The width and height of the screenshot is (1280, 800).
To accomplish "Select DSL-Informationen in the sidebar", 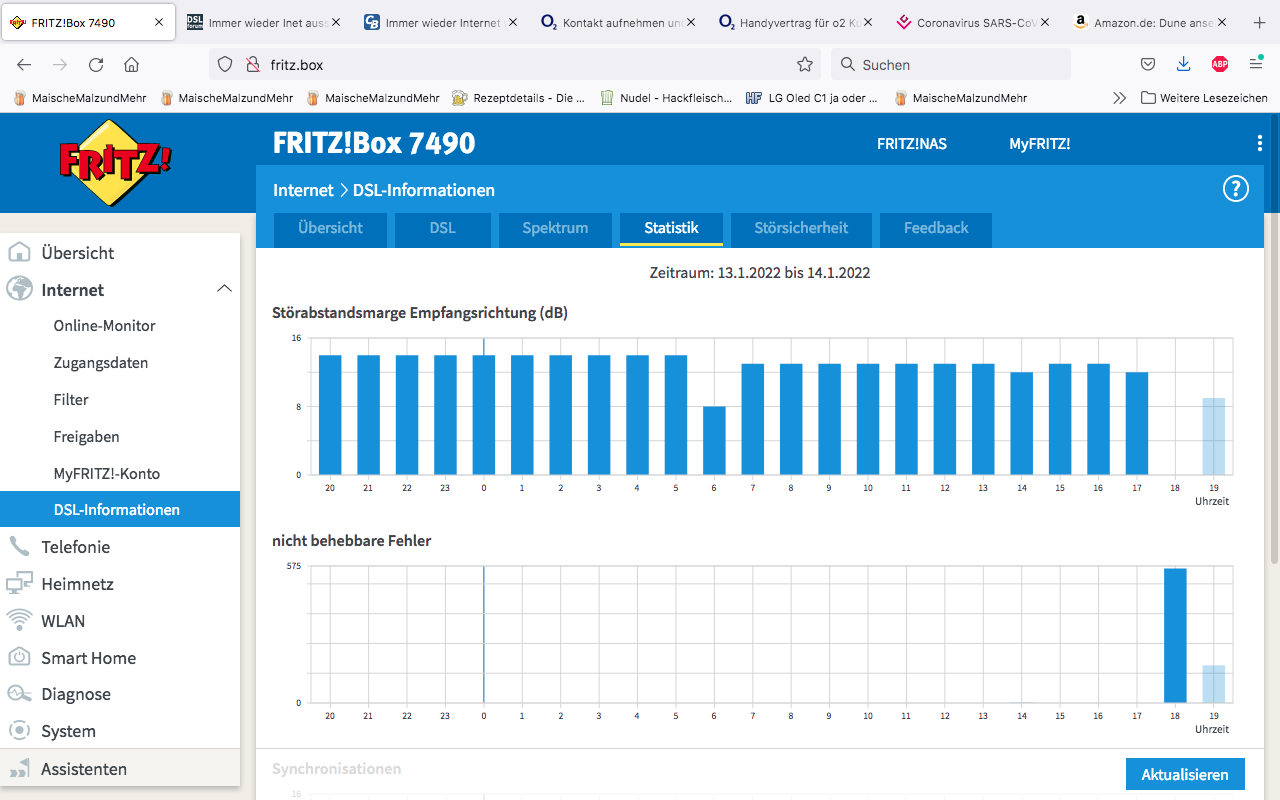I will click(x=120, y=510).
